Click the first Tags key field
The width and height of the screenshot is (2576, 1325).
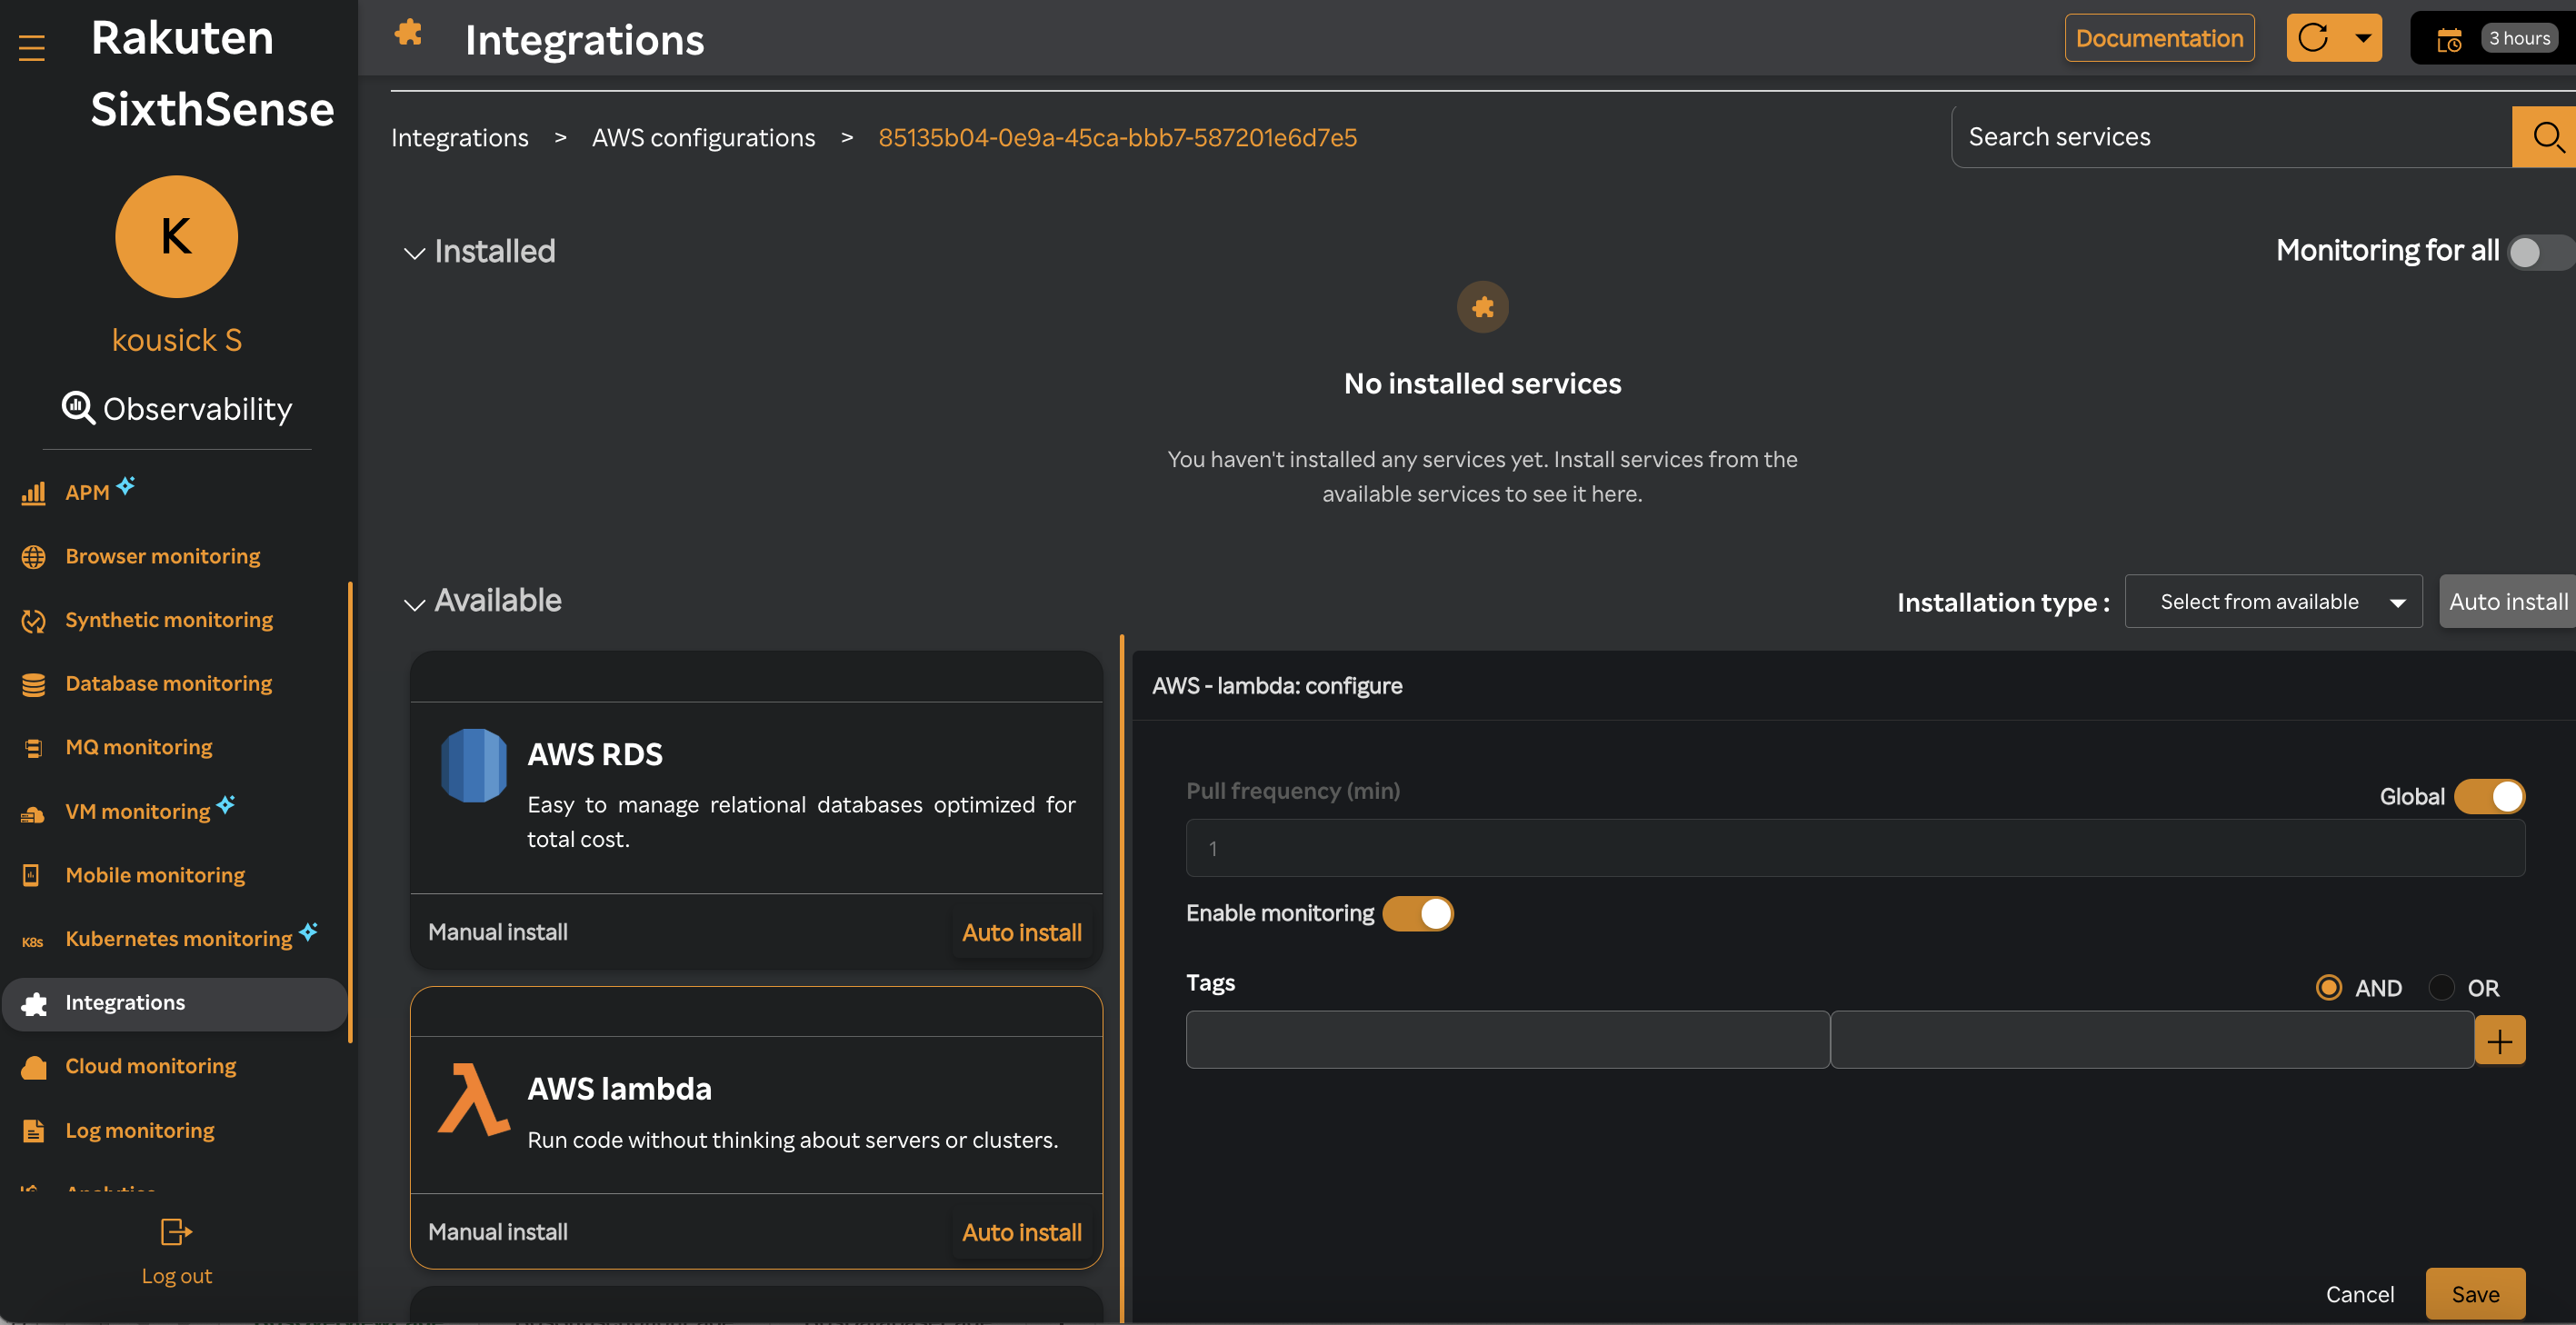pos(1507,1040)
